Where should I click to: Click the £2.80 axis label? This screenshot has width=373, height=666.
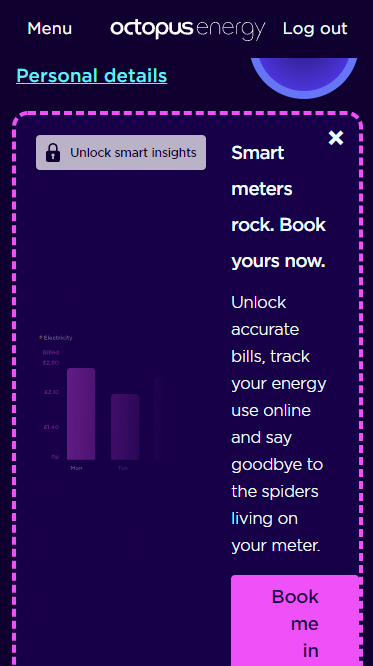51,363
